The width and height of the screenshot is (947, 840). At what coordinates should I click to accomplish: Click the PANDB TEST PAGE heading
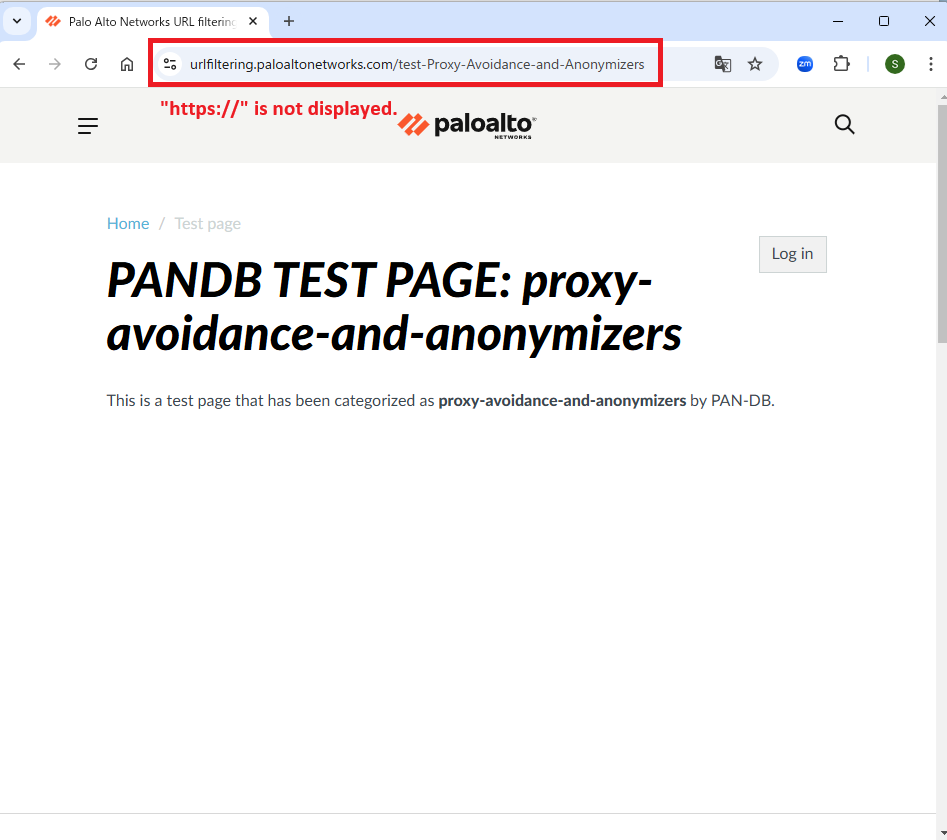click(x=394, y=306)
